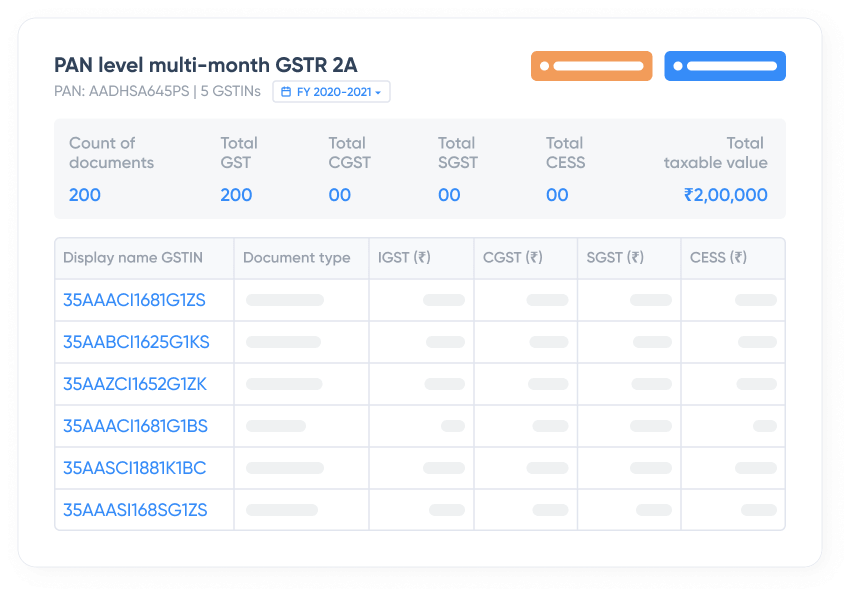Select GSTIN 35AAZCI1652G1ZK
Viewport: 851px width, 595px height.
coord(135,384)
